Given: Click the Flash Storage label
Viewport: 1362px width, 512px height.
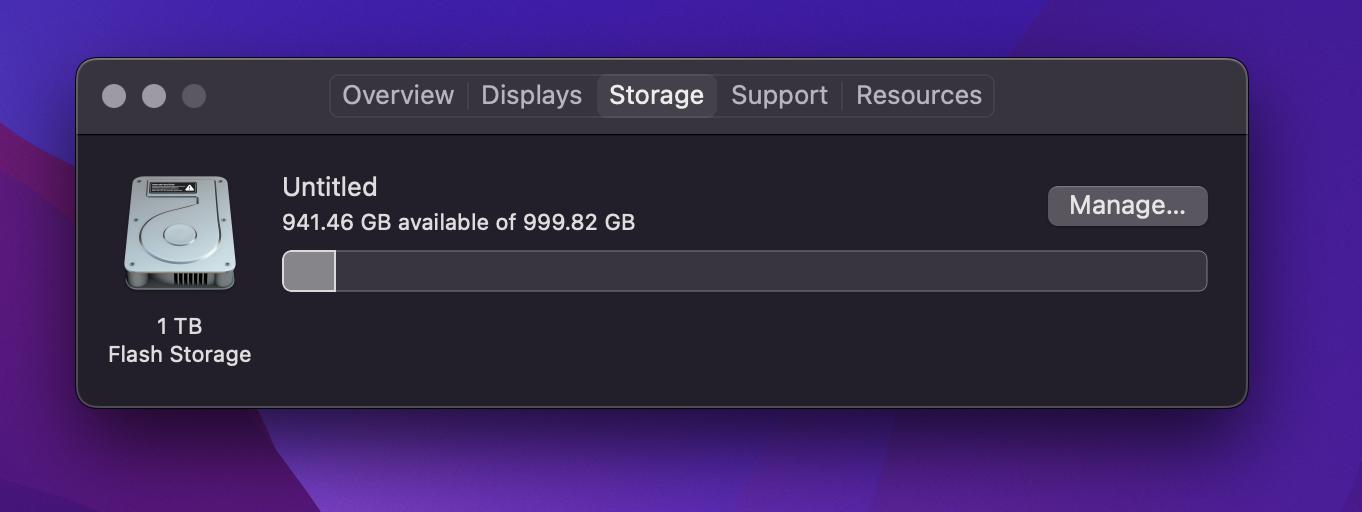Looking at the screenshot, I should 180,355.
